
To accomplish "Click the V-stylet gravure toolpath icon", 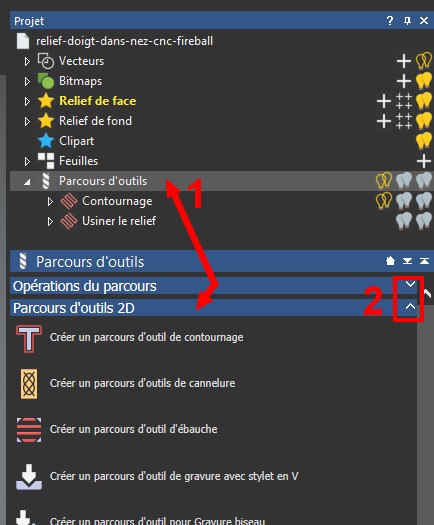I will [29, 477].
